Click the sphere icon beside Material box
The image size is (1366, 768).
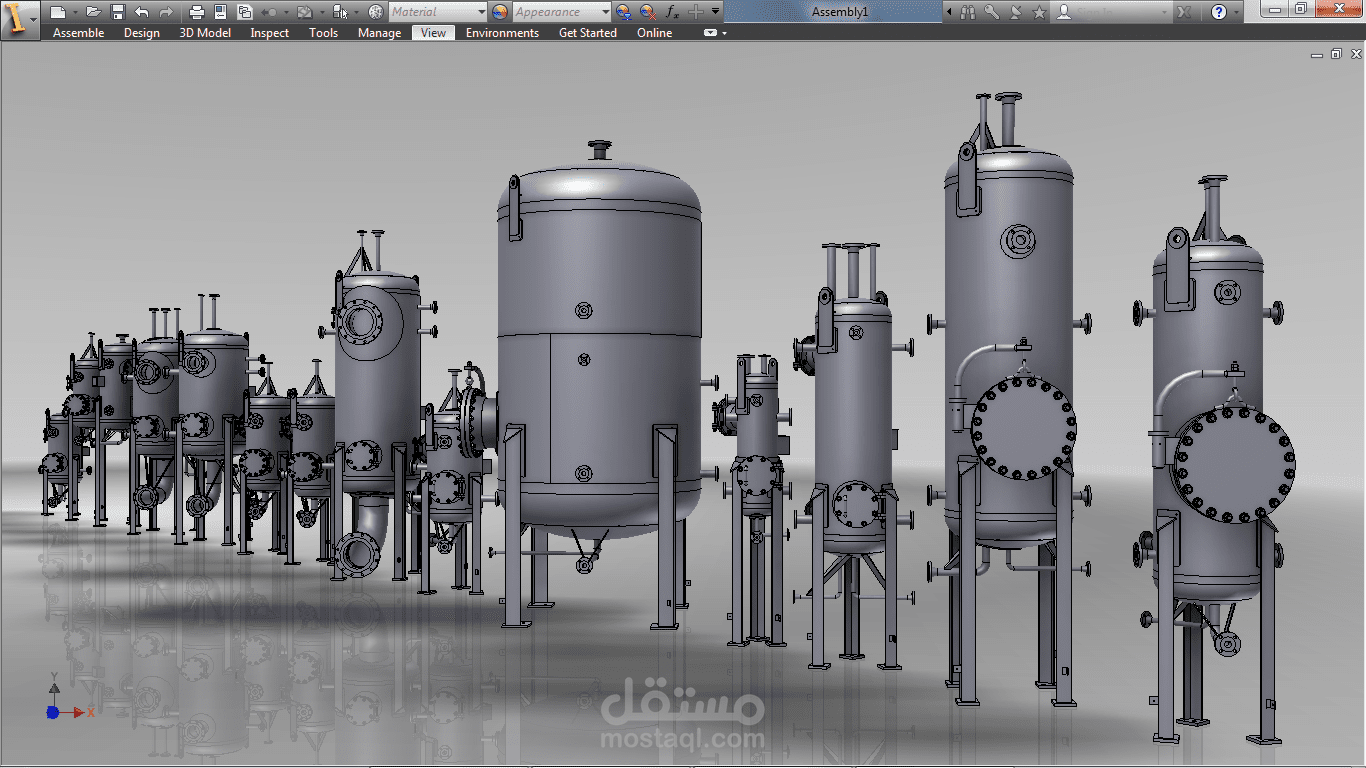[x=375, y=12]
